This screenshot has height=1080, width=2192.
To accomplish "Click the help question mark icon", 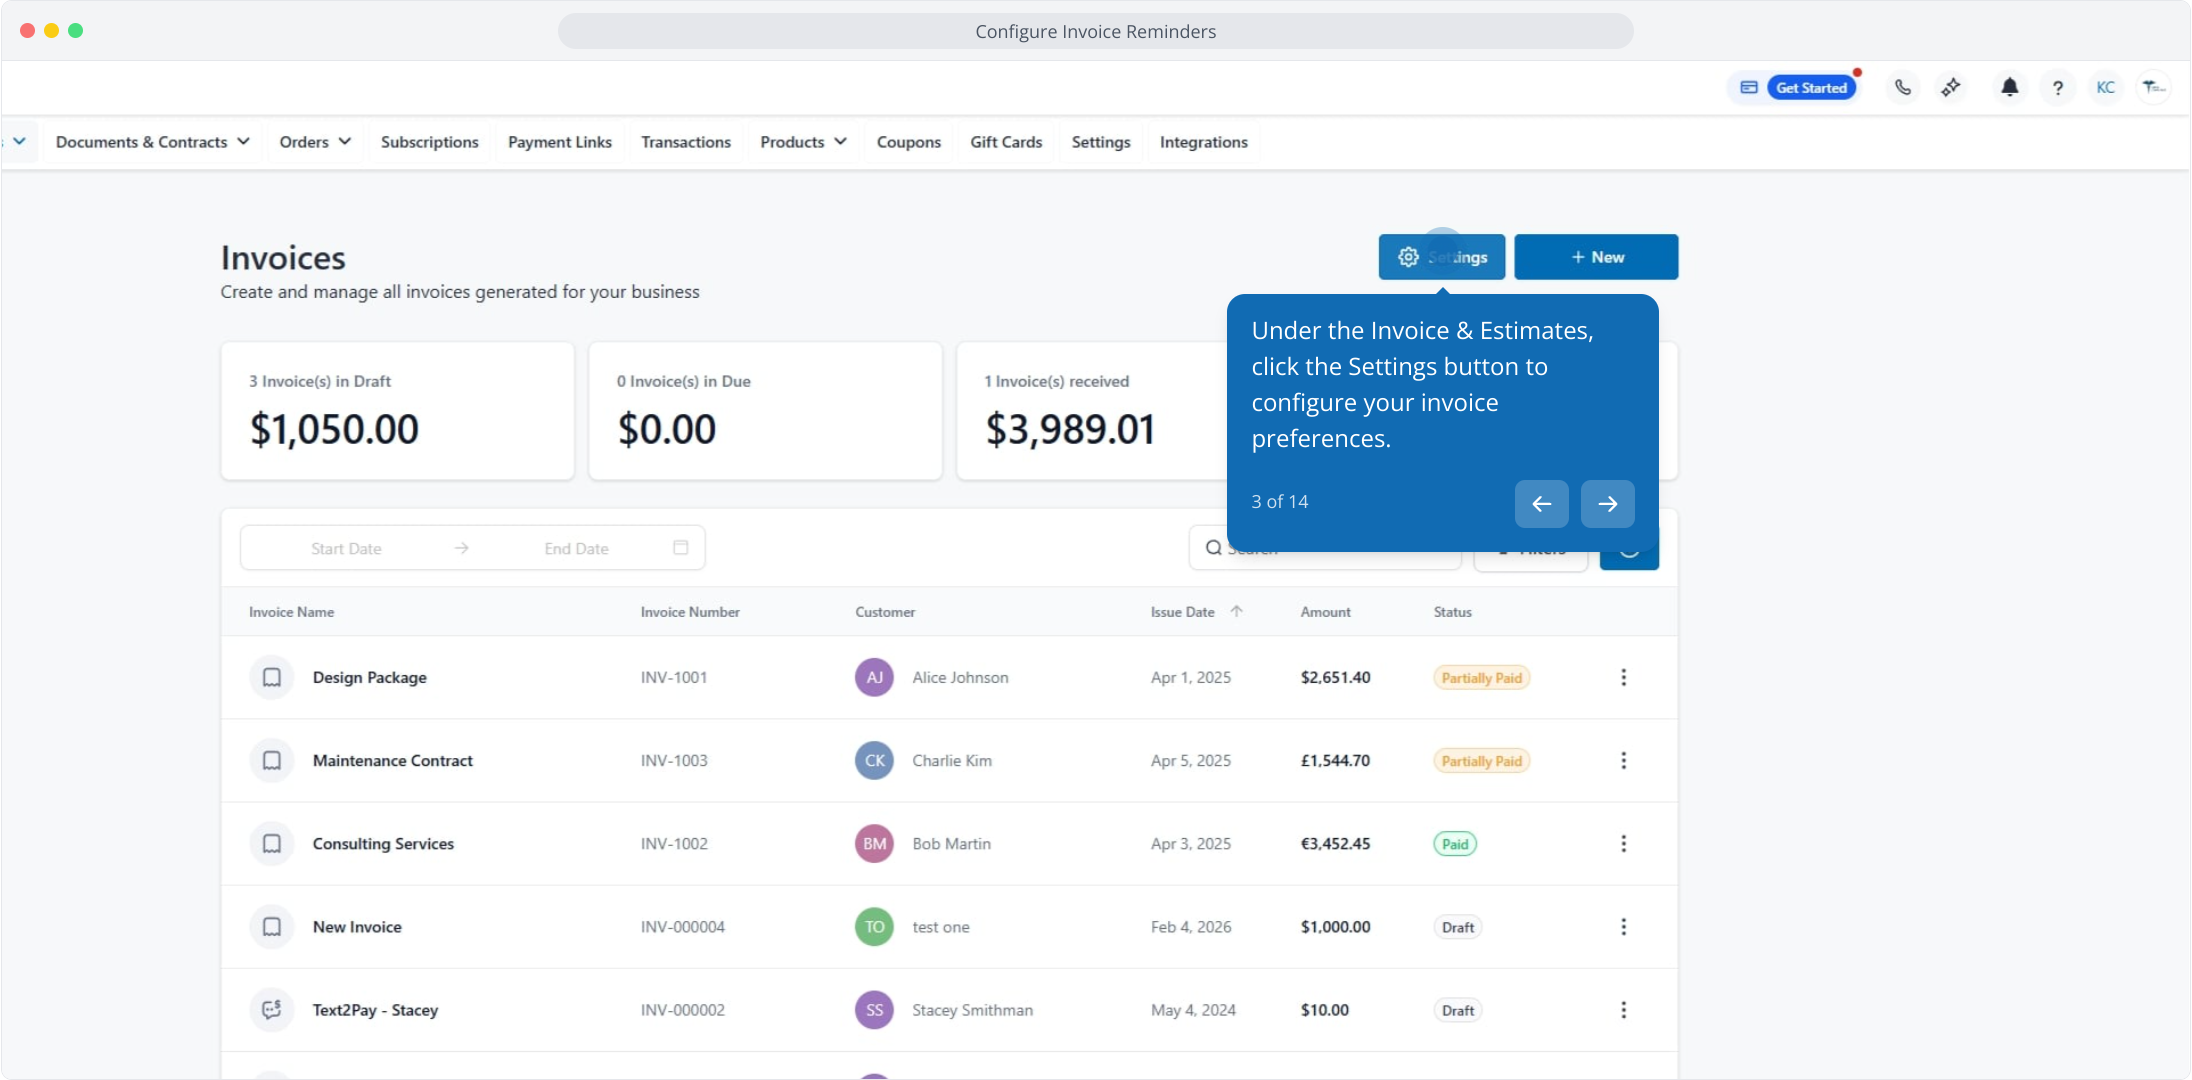I will pos(2057,88).
